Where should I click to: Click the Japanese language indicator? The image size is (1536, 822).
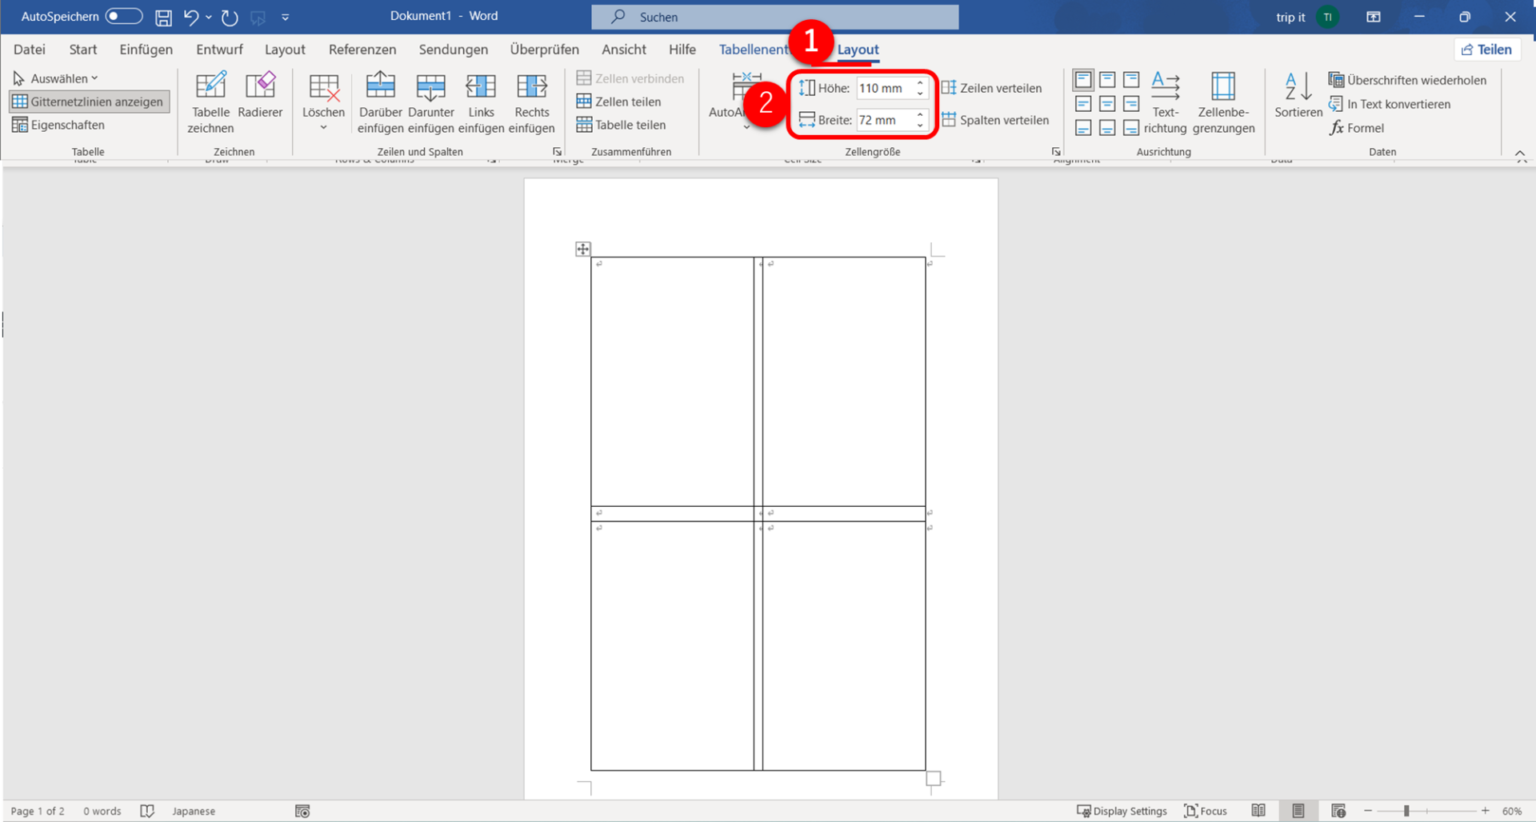tap(194, 811)
